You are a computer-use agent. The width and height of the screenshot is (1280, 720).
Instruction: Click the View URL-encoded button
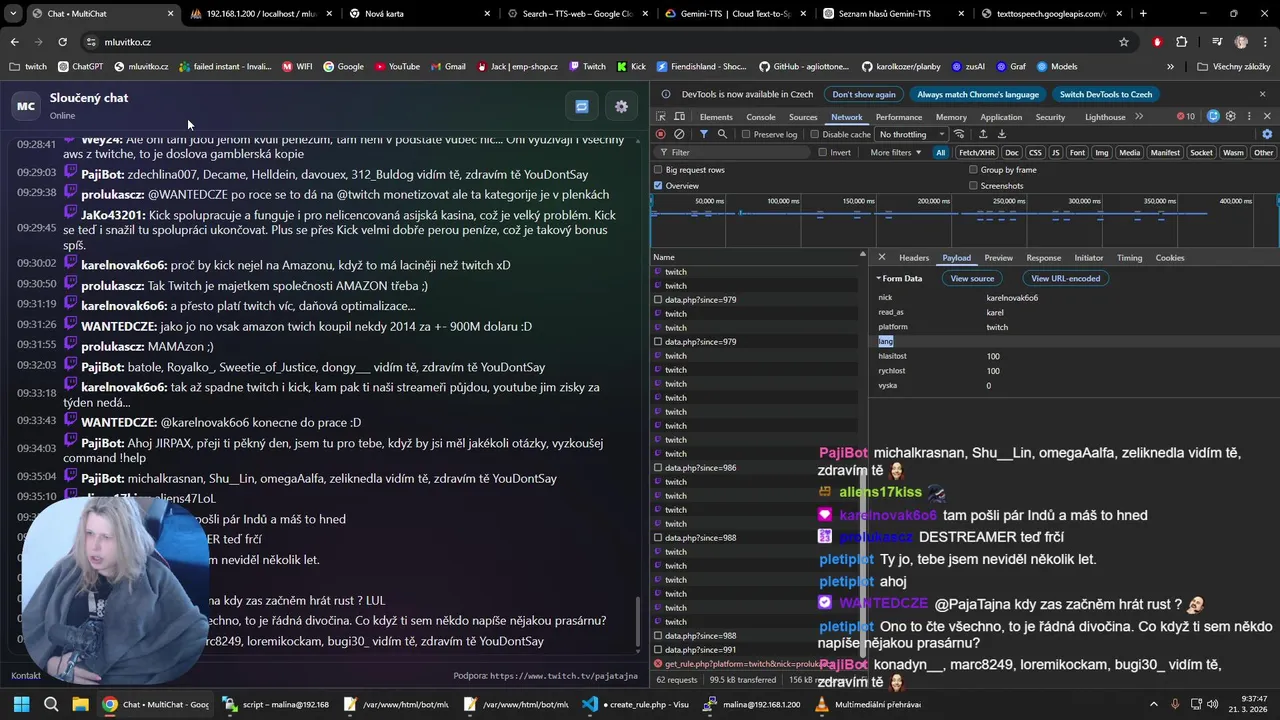click(x=1065, y=278)
